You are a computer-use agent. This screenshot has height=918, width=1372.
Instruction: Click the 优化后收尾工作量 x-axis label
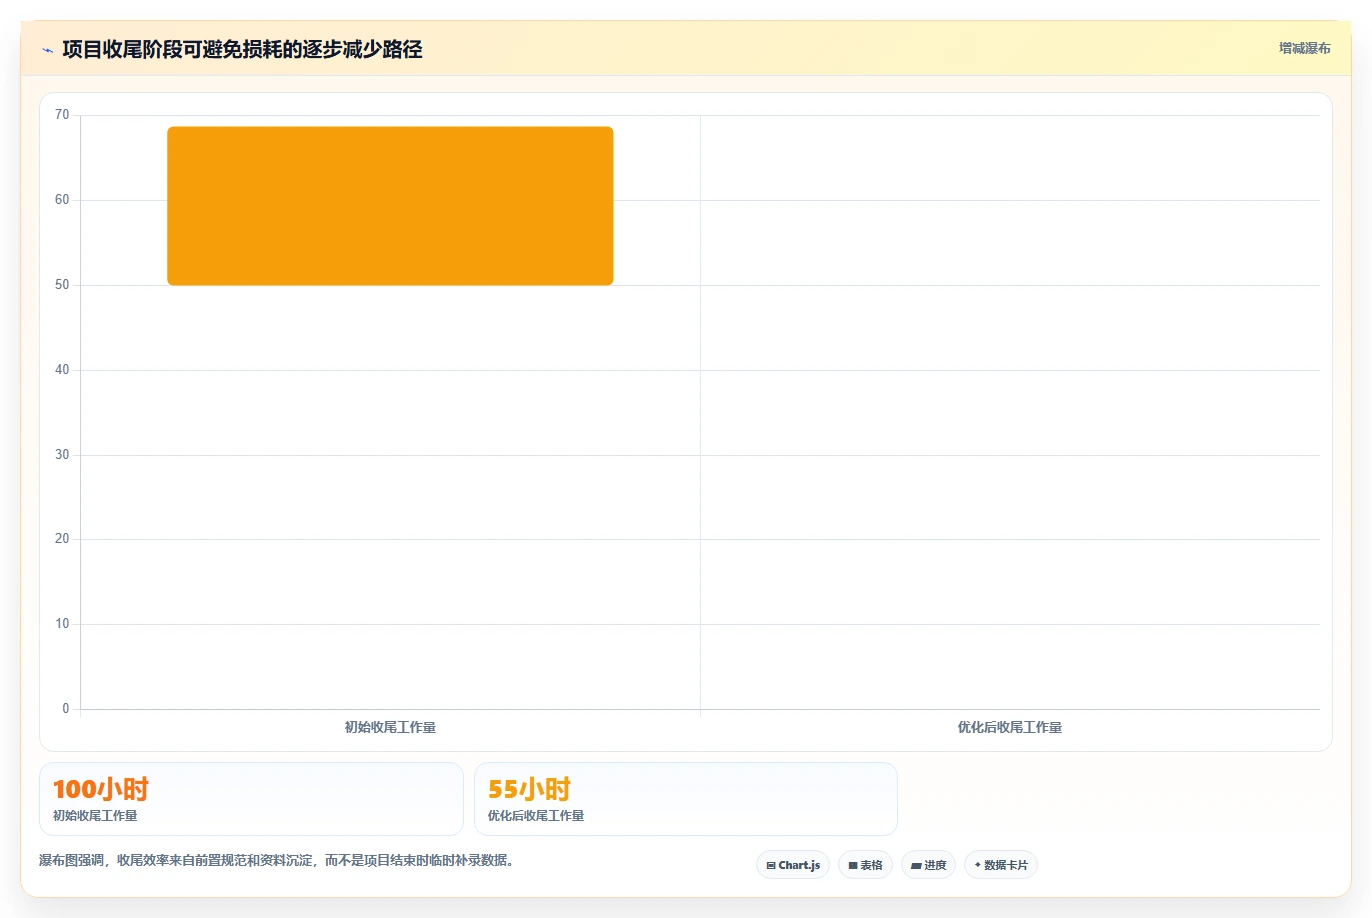[1010, 727]
